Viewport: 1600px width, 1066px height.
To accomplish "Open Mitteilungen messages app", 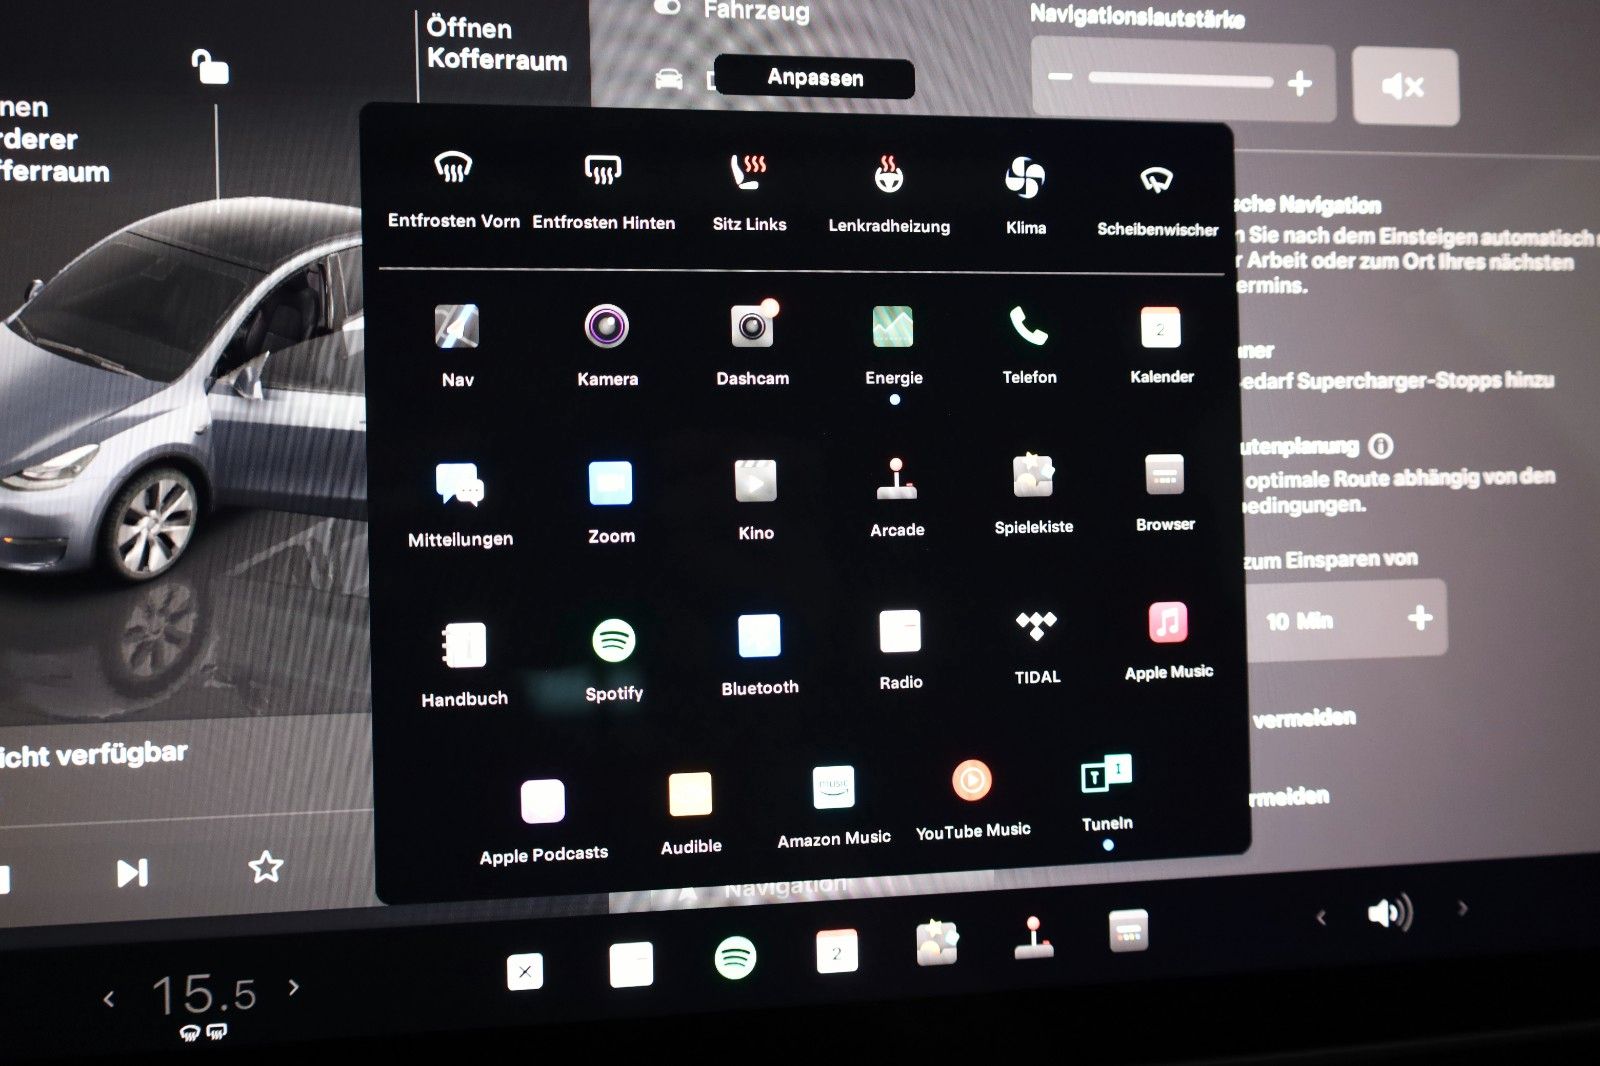I will coord(459,485).
